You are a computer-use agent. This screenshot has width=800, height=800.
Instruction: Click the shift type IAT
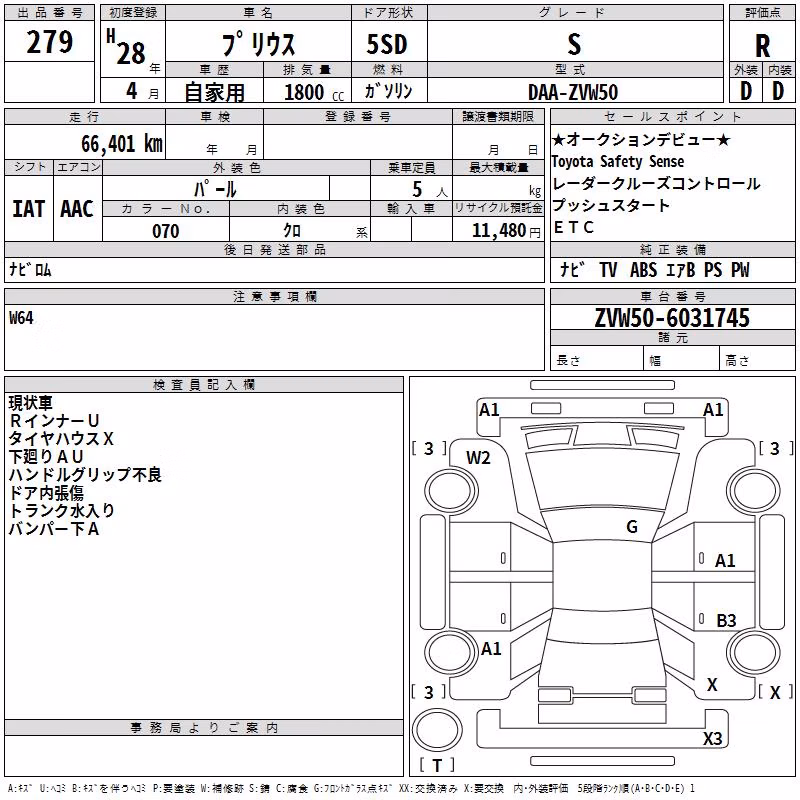[29, 209]
